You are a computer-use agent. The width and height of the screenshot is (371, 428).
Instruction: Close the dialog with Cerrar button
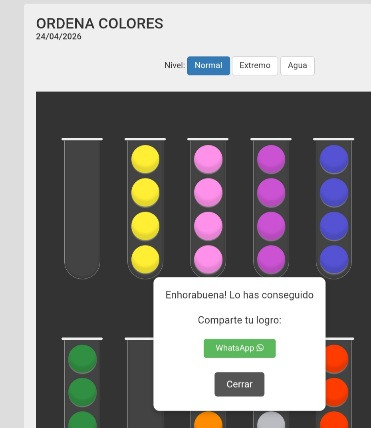(239, 384)
